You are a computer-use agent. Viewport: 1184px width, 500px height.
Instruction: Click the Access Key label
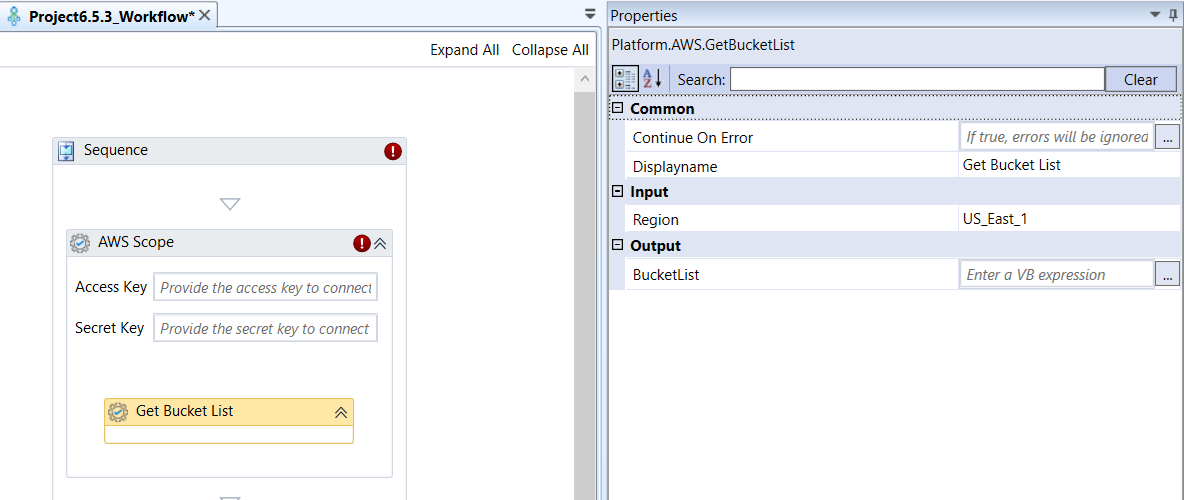[x=111, y=287]
